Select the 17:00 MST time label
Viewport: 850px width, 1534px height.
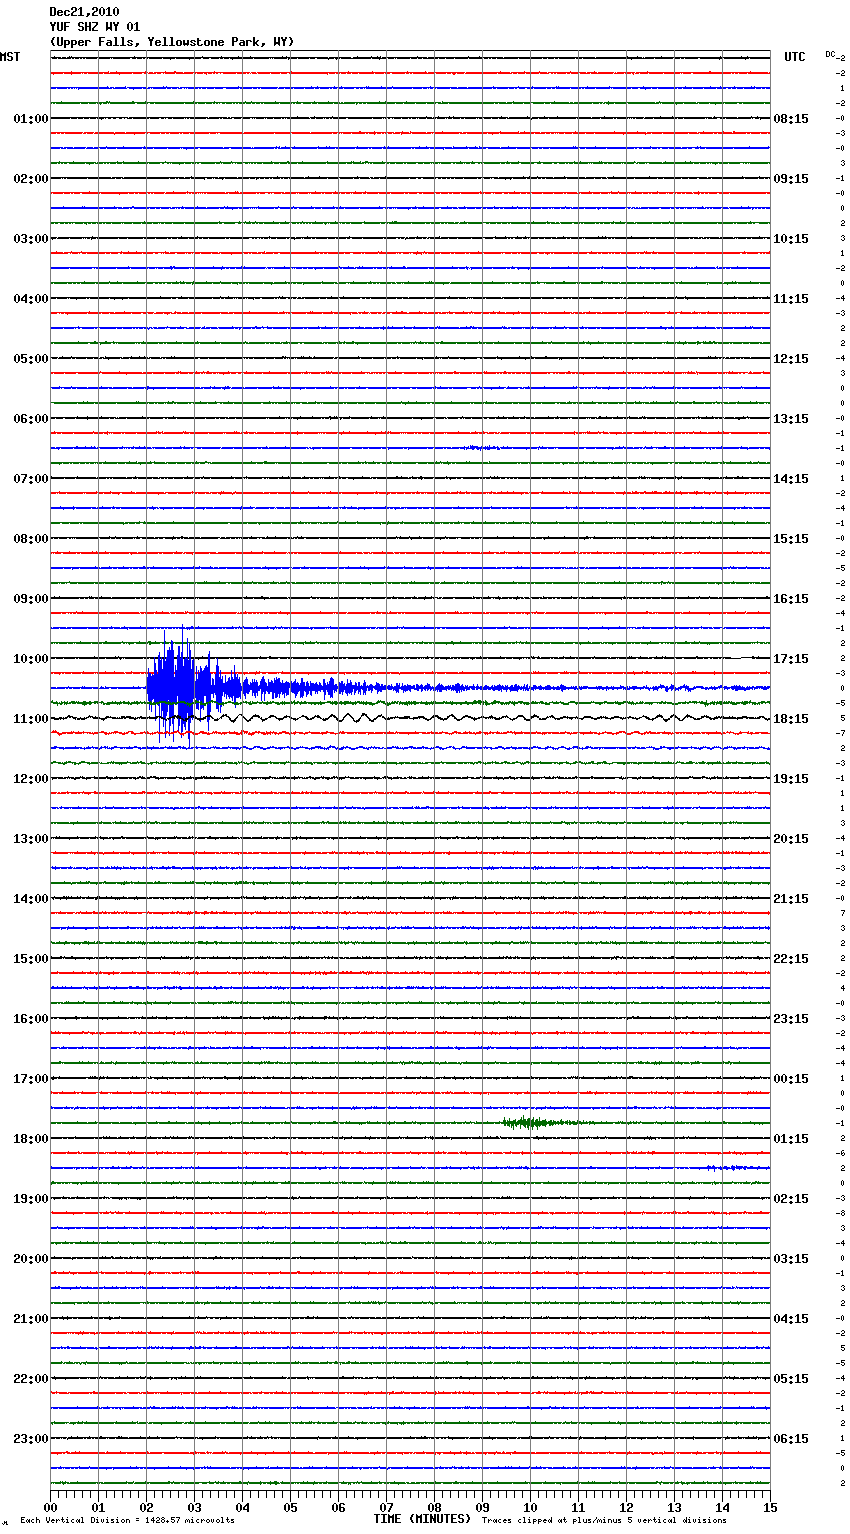point(30,1079)
